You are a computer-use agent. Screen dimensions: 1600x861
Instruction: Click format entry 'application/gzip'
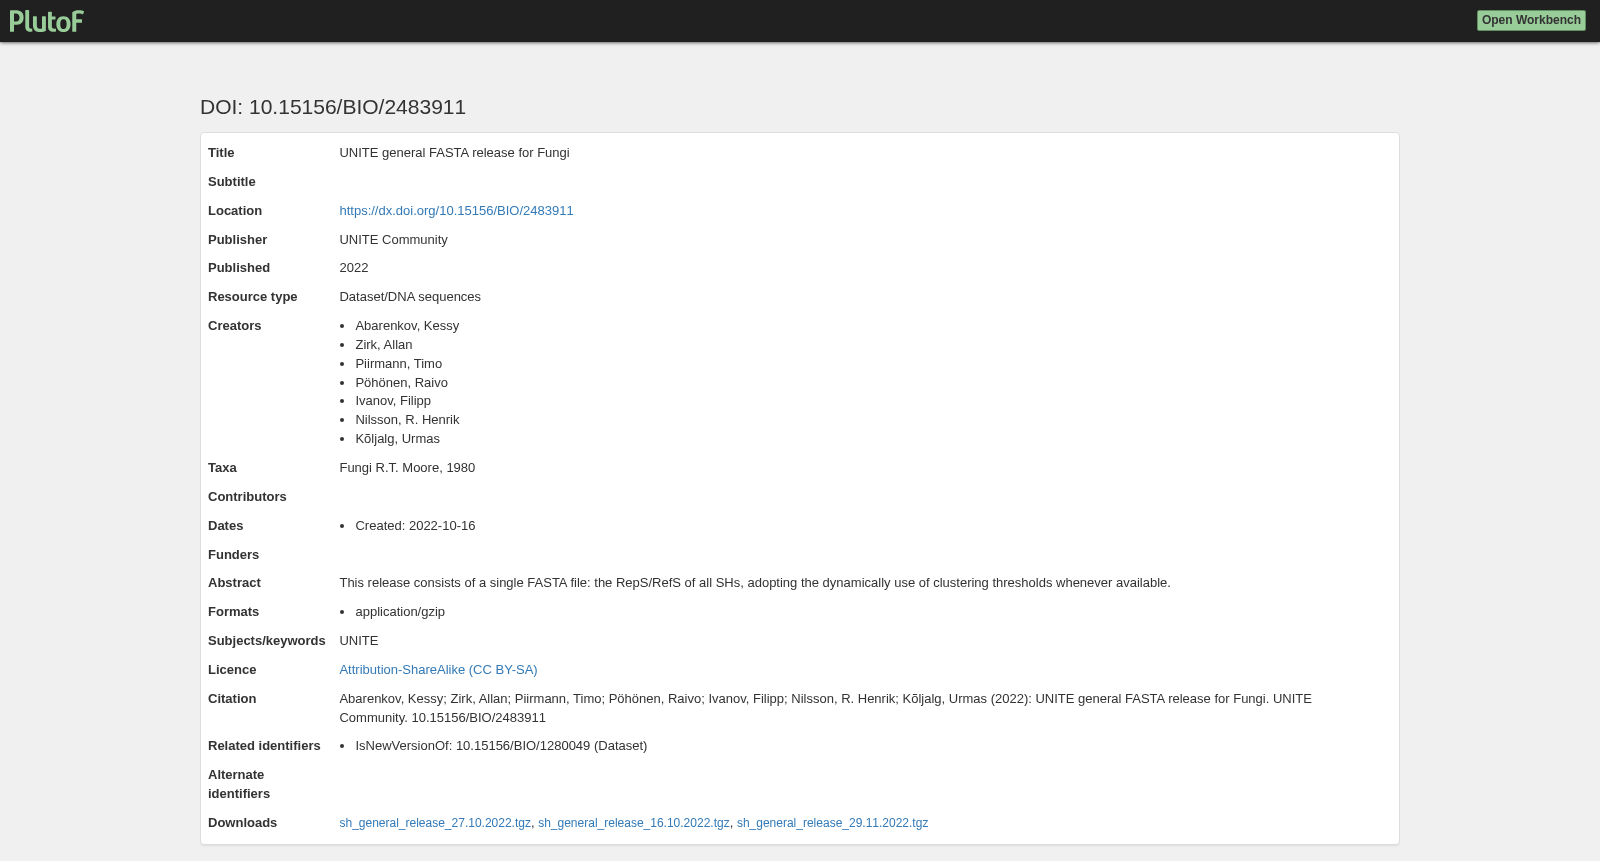tap(400, 612)
